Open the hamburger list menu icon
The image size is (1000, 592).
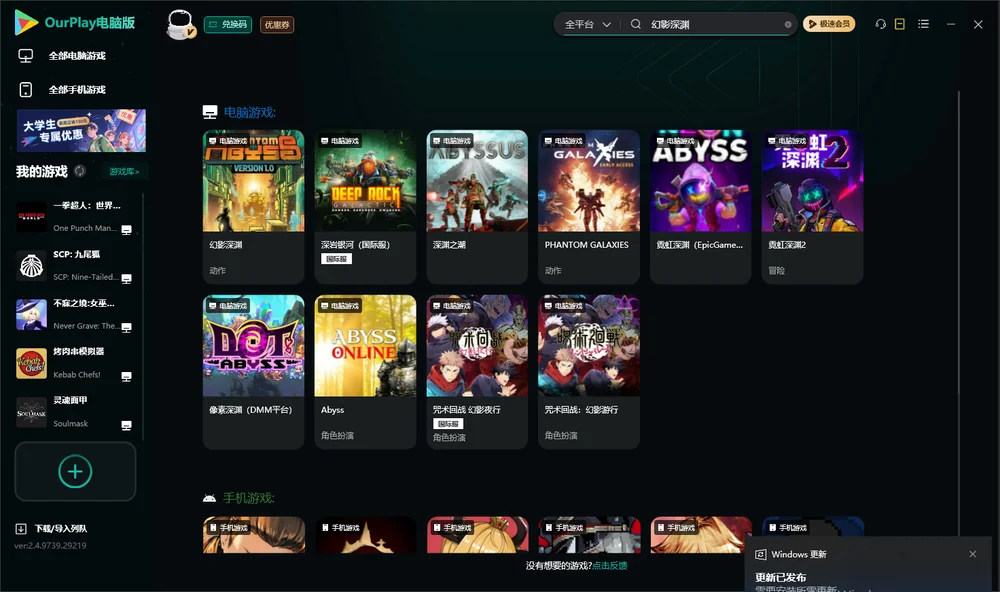923,24
